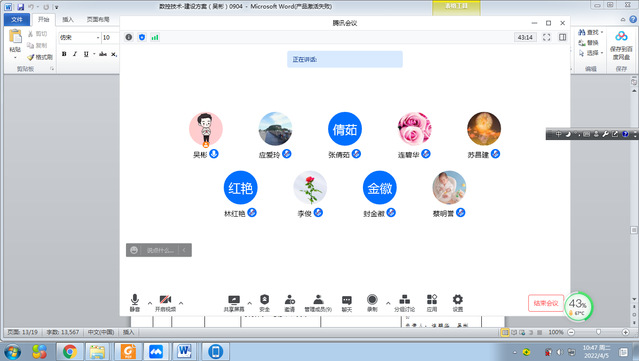Expand share screen options arrow
This screenshot has height=361, width=639.
pos(249,303)
